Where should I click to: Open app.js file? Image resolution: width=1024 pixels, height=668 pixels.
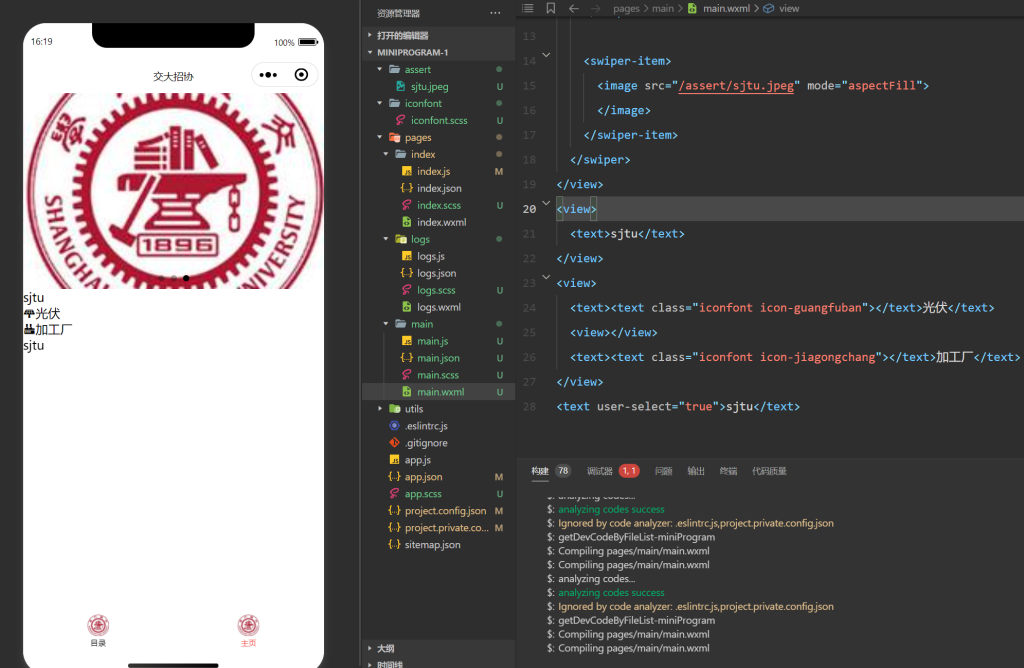417,460
